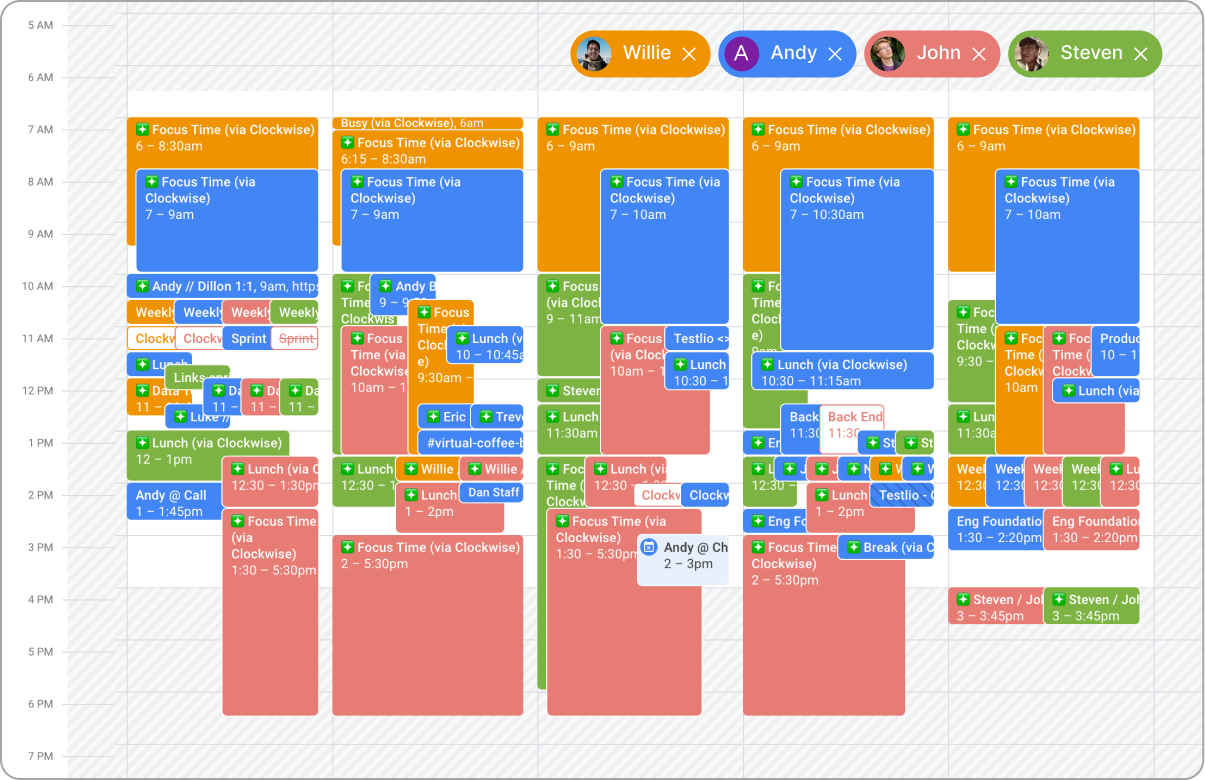The image size is (1205, 780).
Task: Open the '#virtual-coffee-b' event
Action: pyautogui.click(x=470, y=441)
